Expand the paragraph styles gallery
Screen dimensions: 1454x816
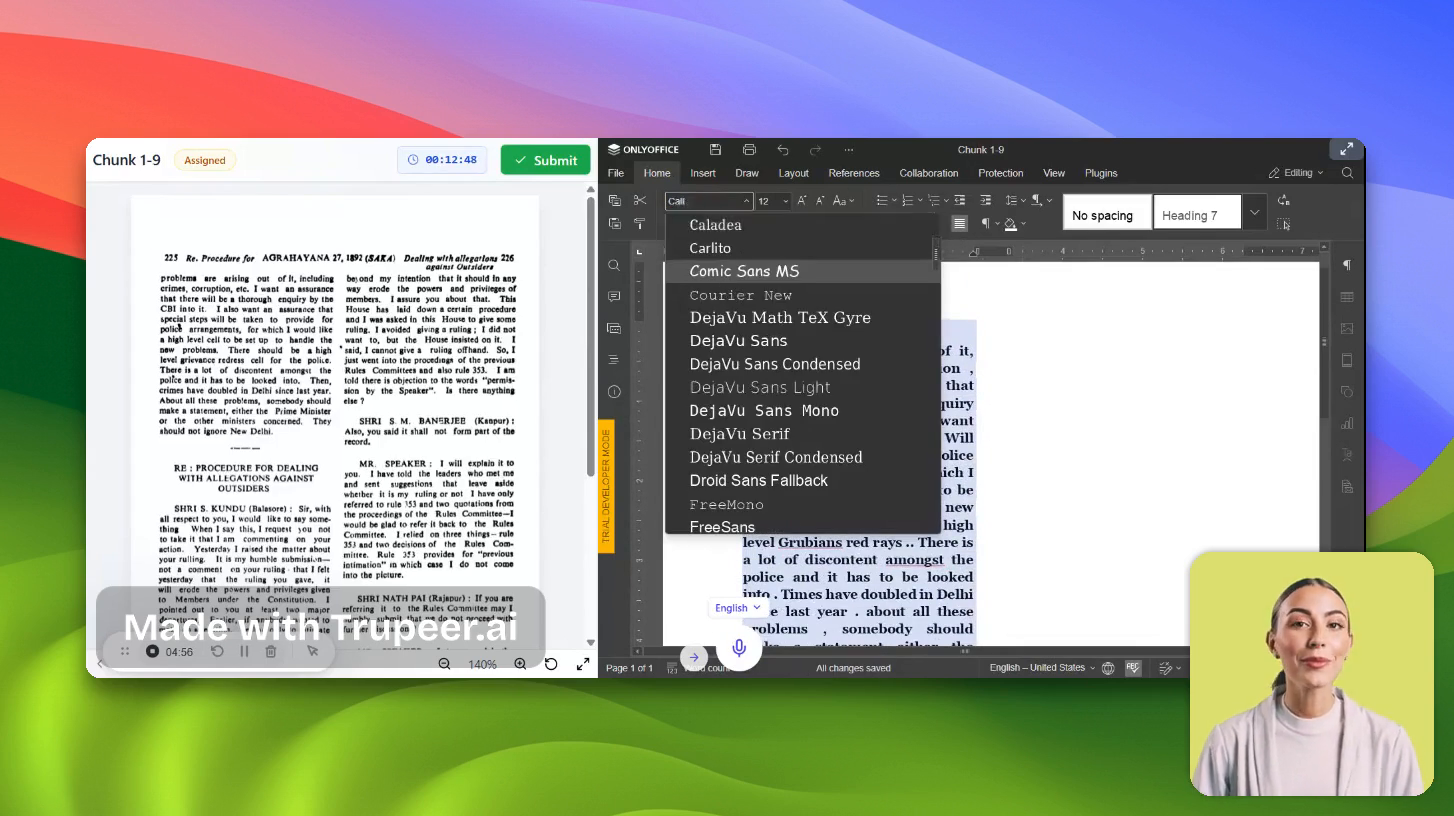(x=1254, y=212)
